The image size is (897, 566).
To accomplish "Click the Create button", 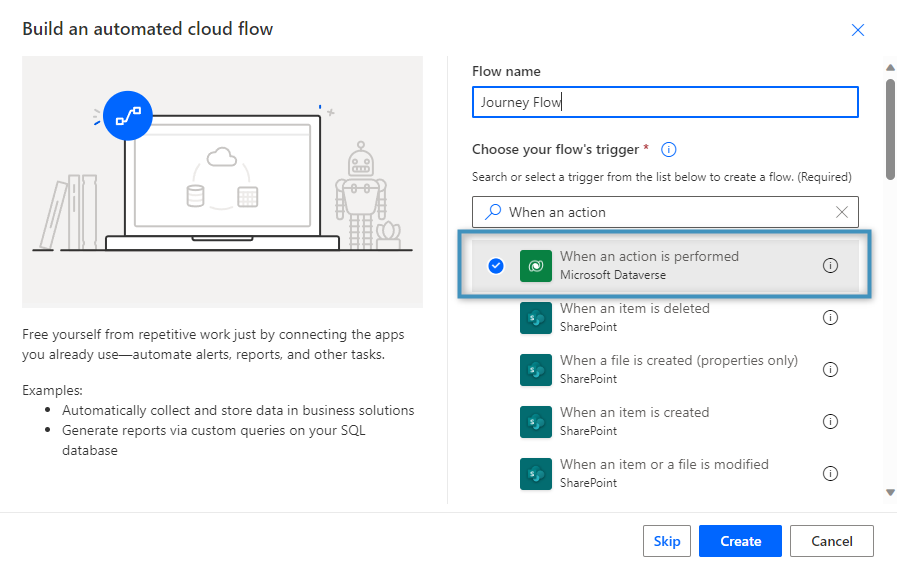I will (x=740, y=541).
